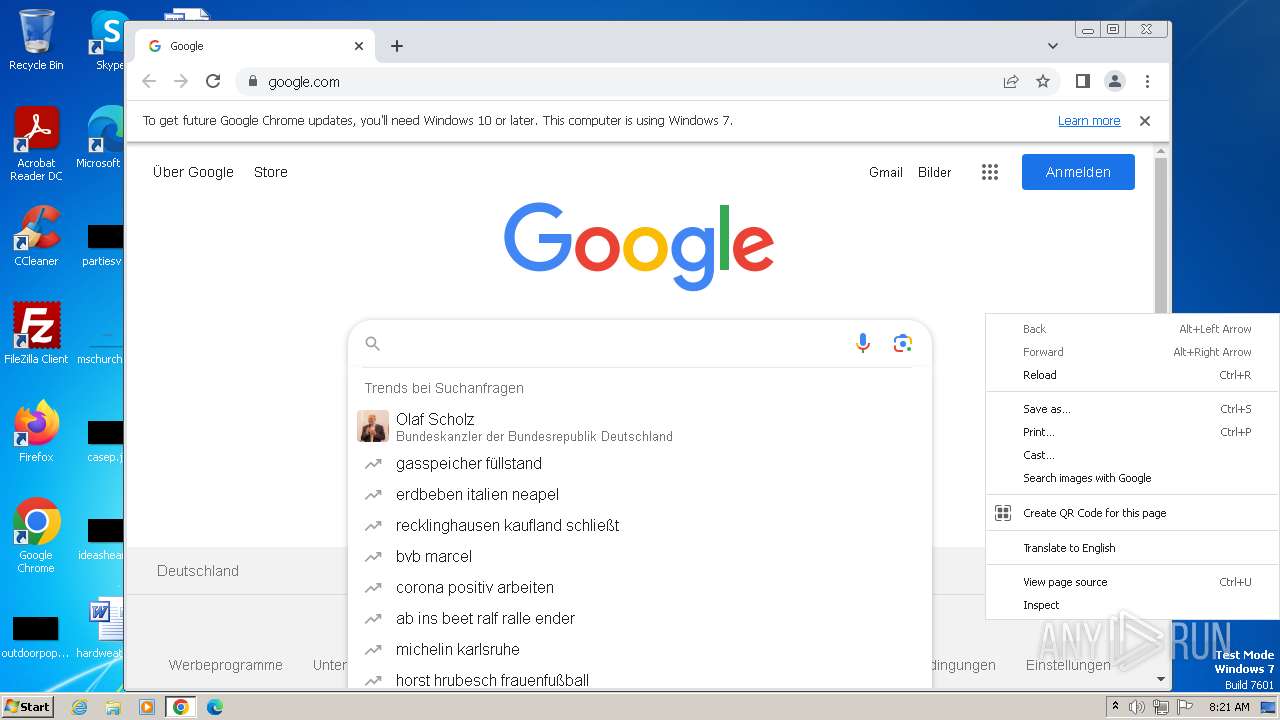
Task: Click the magnifier icon in search box
Action: coord(373,343)
